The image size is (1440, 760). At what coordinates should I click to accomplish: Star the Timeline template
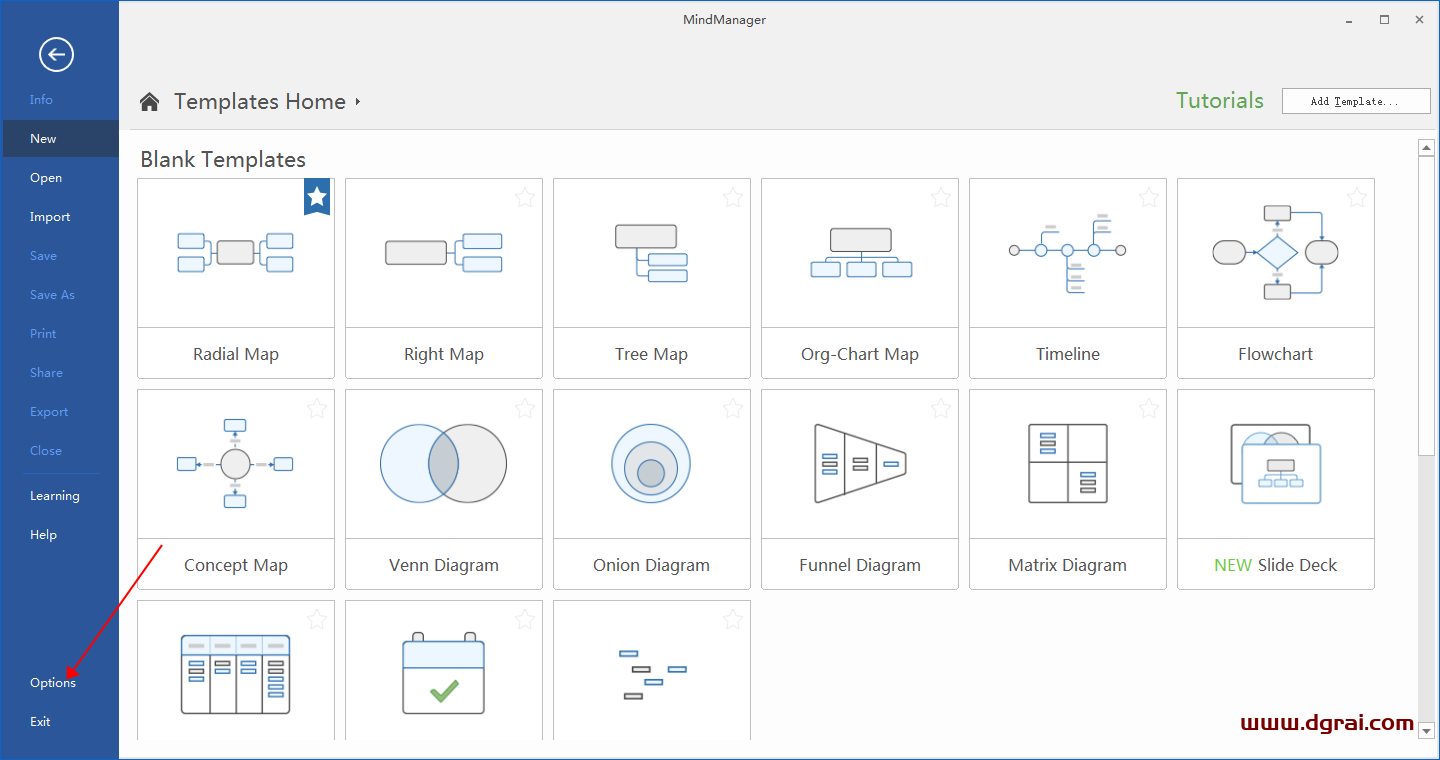coord(1149,197)
